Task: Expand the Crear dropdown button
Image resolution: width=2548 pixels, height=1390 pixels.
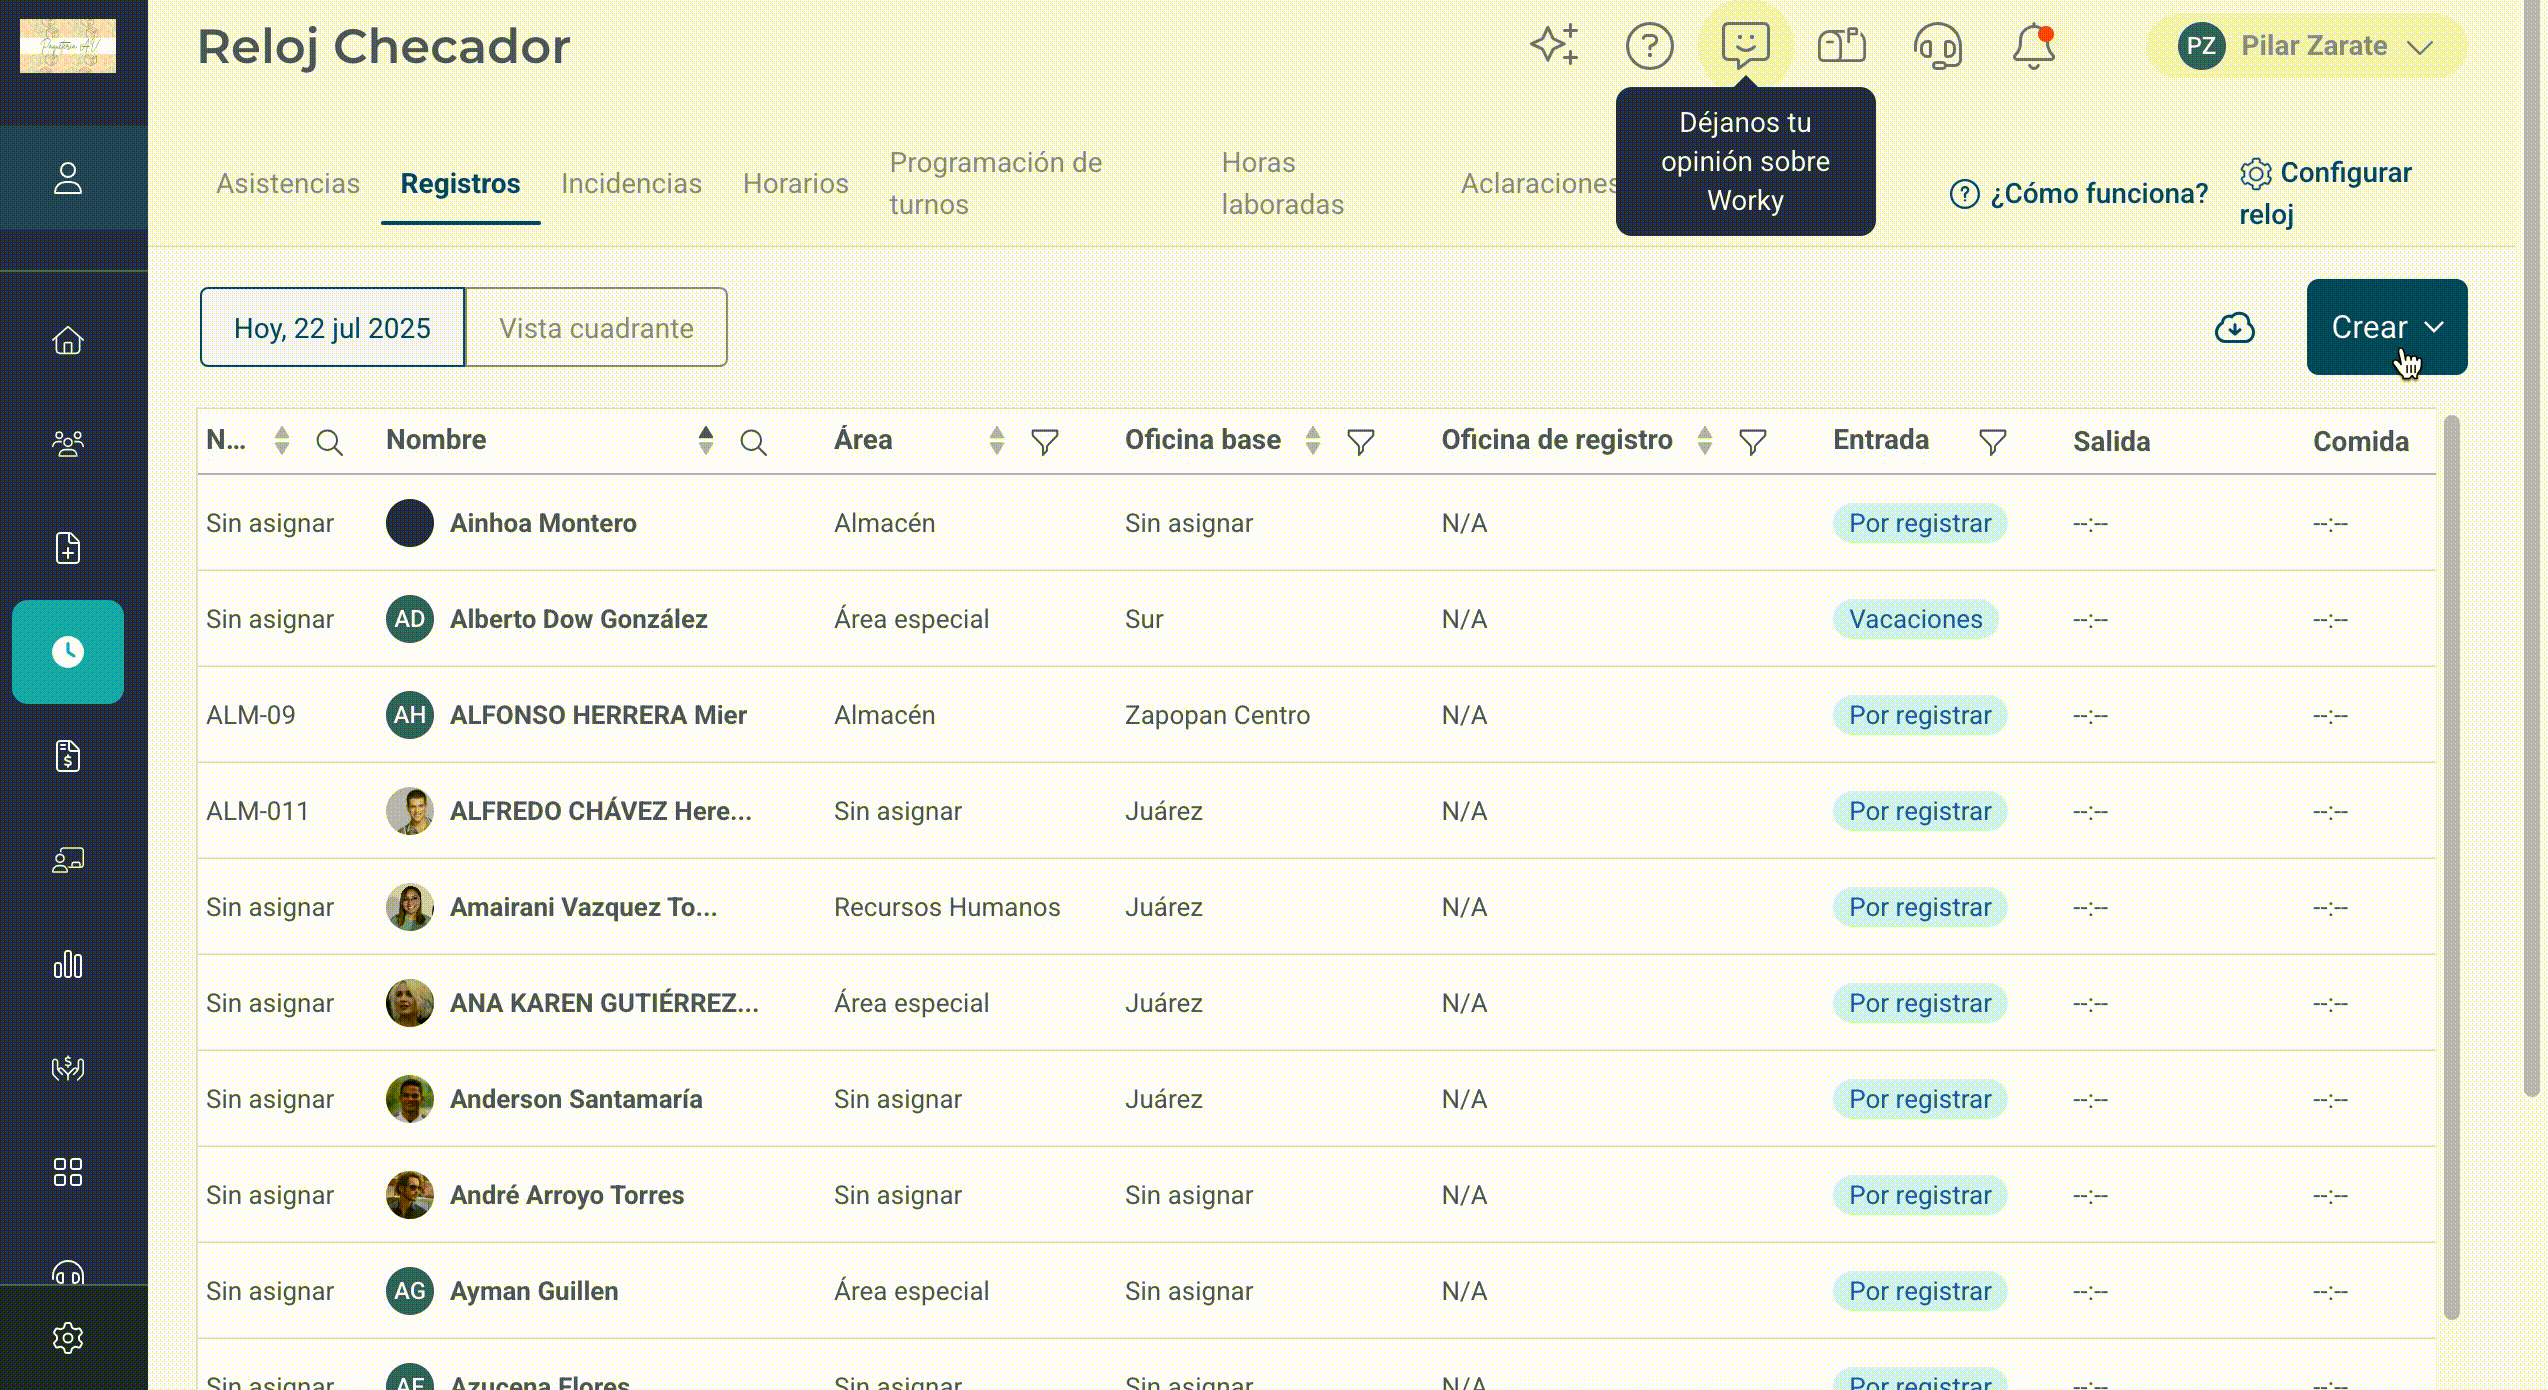Action: 2386,327
